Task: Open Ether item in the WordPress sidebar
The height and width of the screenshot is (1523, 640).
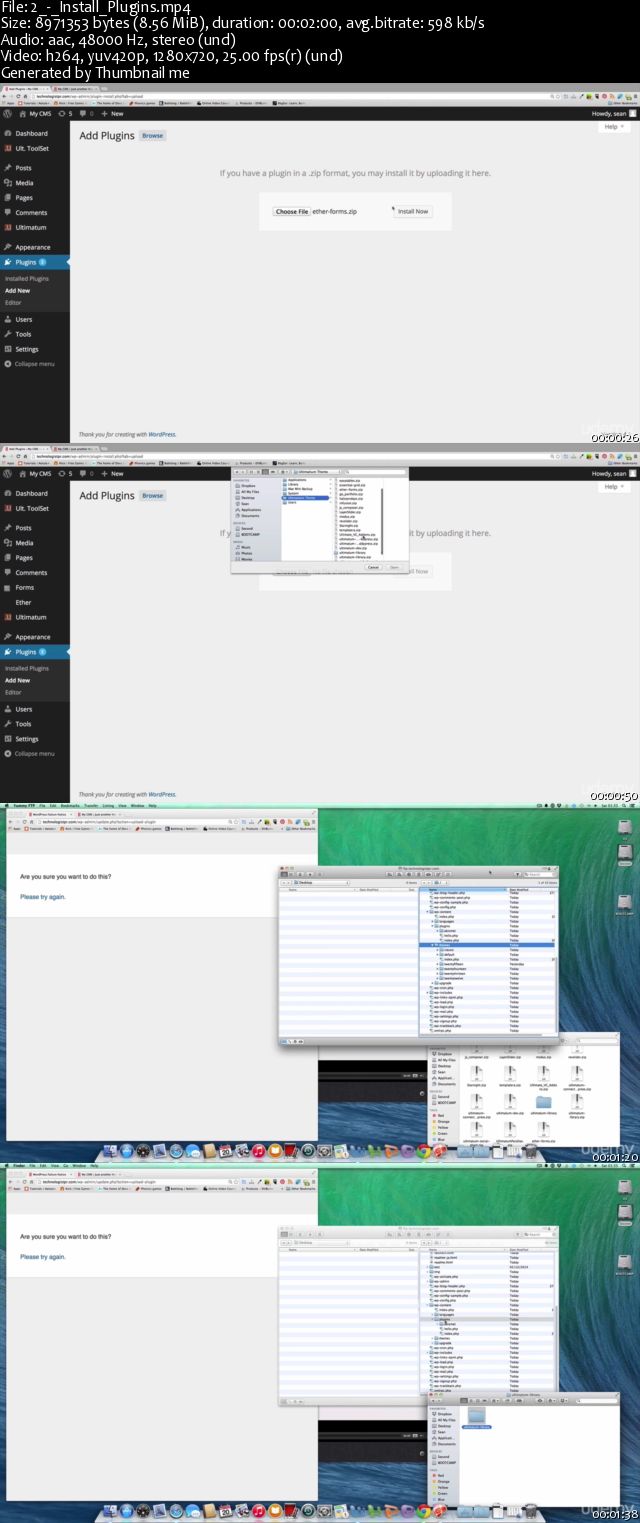Action: pos(23,603)
